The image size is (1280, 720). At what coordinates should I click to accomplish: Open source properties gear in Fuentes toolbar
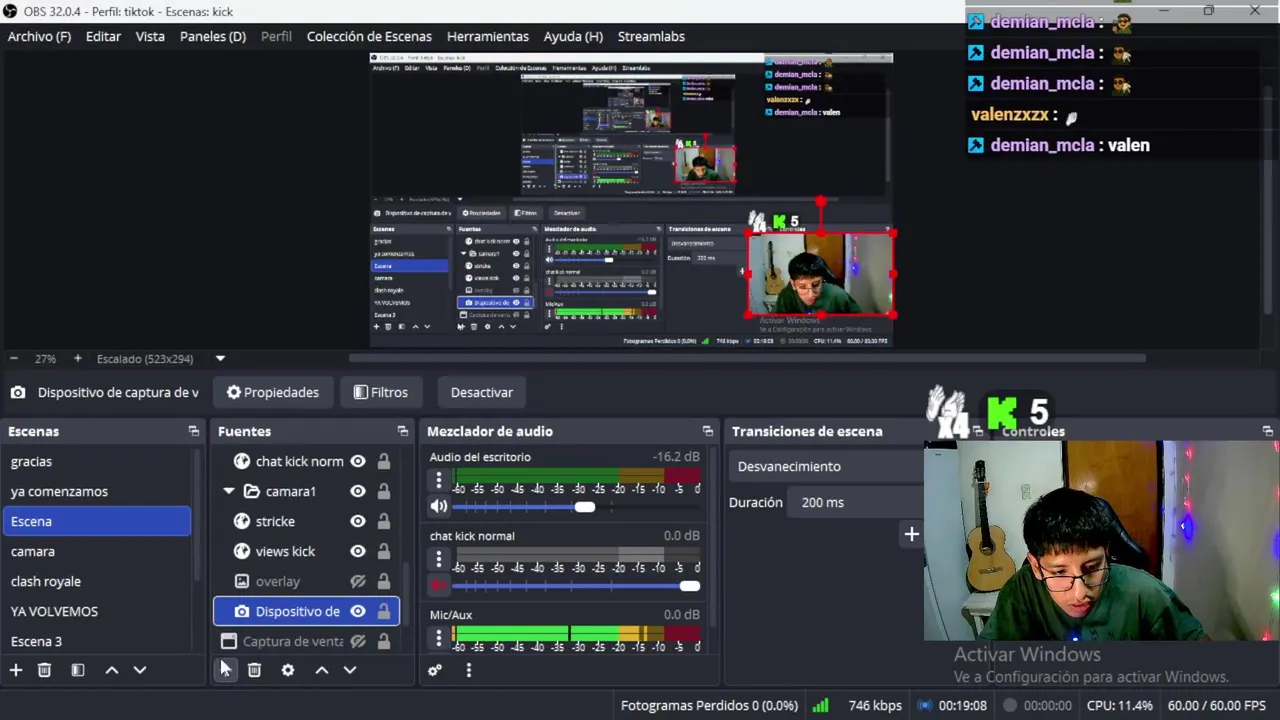pyautogui.click(x=288, y=670)
